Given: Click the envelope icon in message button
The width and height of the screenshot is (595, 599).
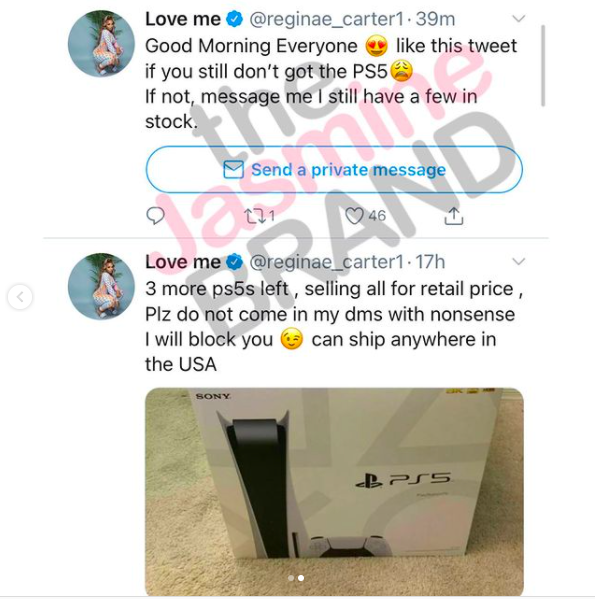Looking at the screenshot, I should pos(233,170).
